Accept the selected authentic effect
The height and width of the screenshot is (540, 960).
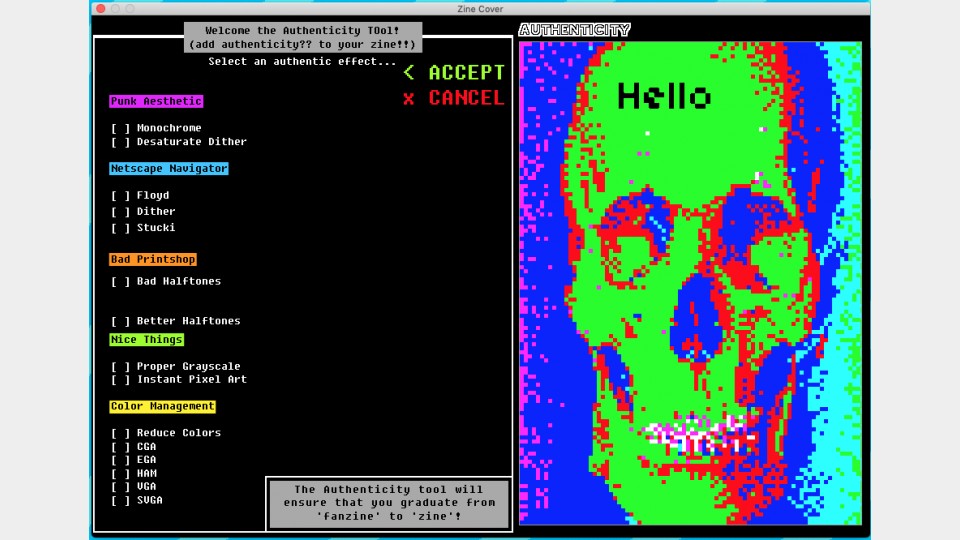click(x=454, y=72)
